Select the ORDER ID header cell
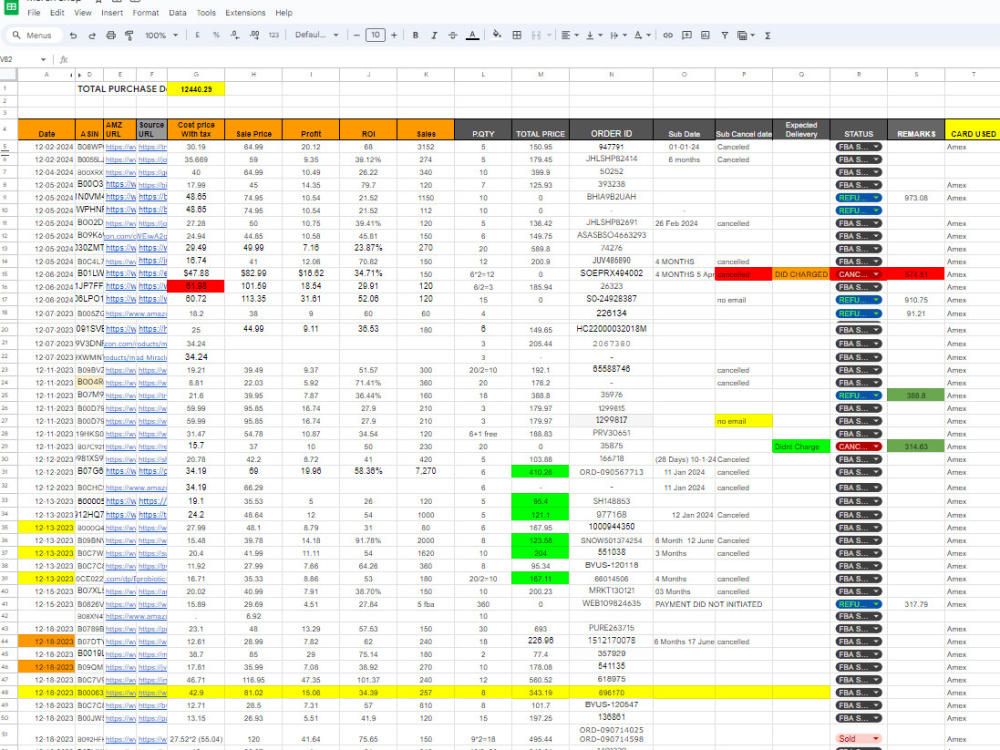This screenshot has height=750, width=1000. pos(611,129)
